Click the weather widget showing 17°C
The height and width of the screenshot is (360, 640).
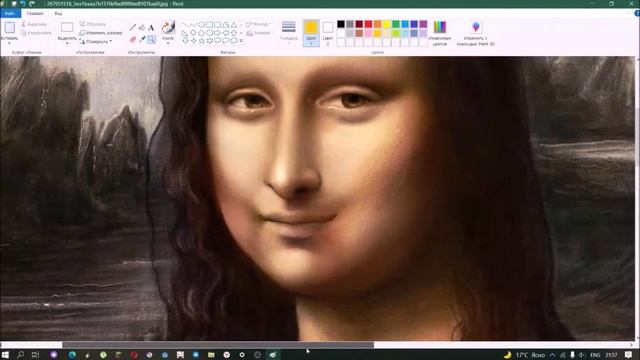524,355
